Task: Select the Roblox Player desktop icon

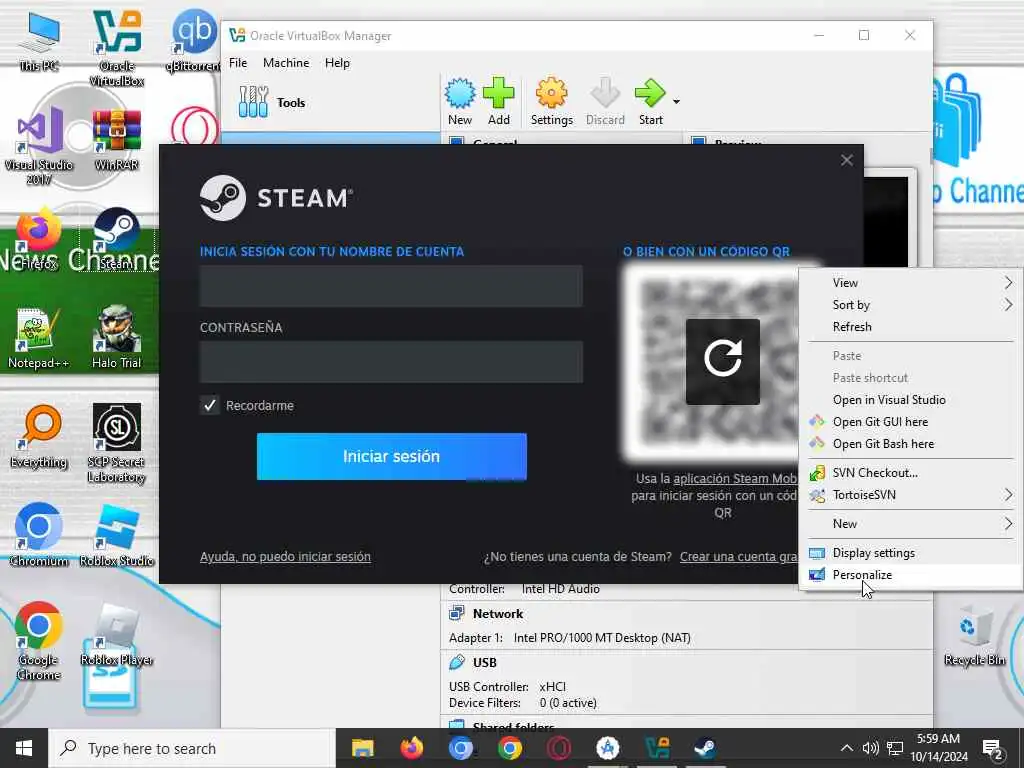Action: (x=117, y=635)
